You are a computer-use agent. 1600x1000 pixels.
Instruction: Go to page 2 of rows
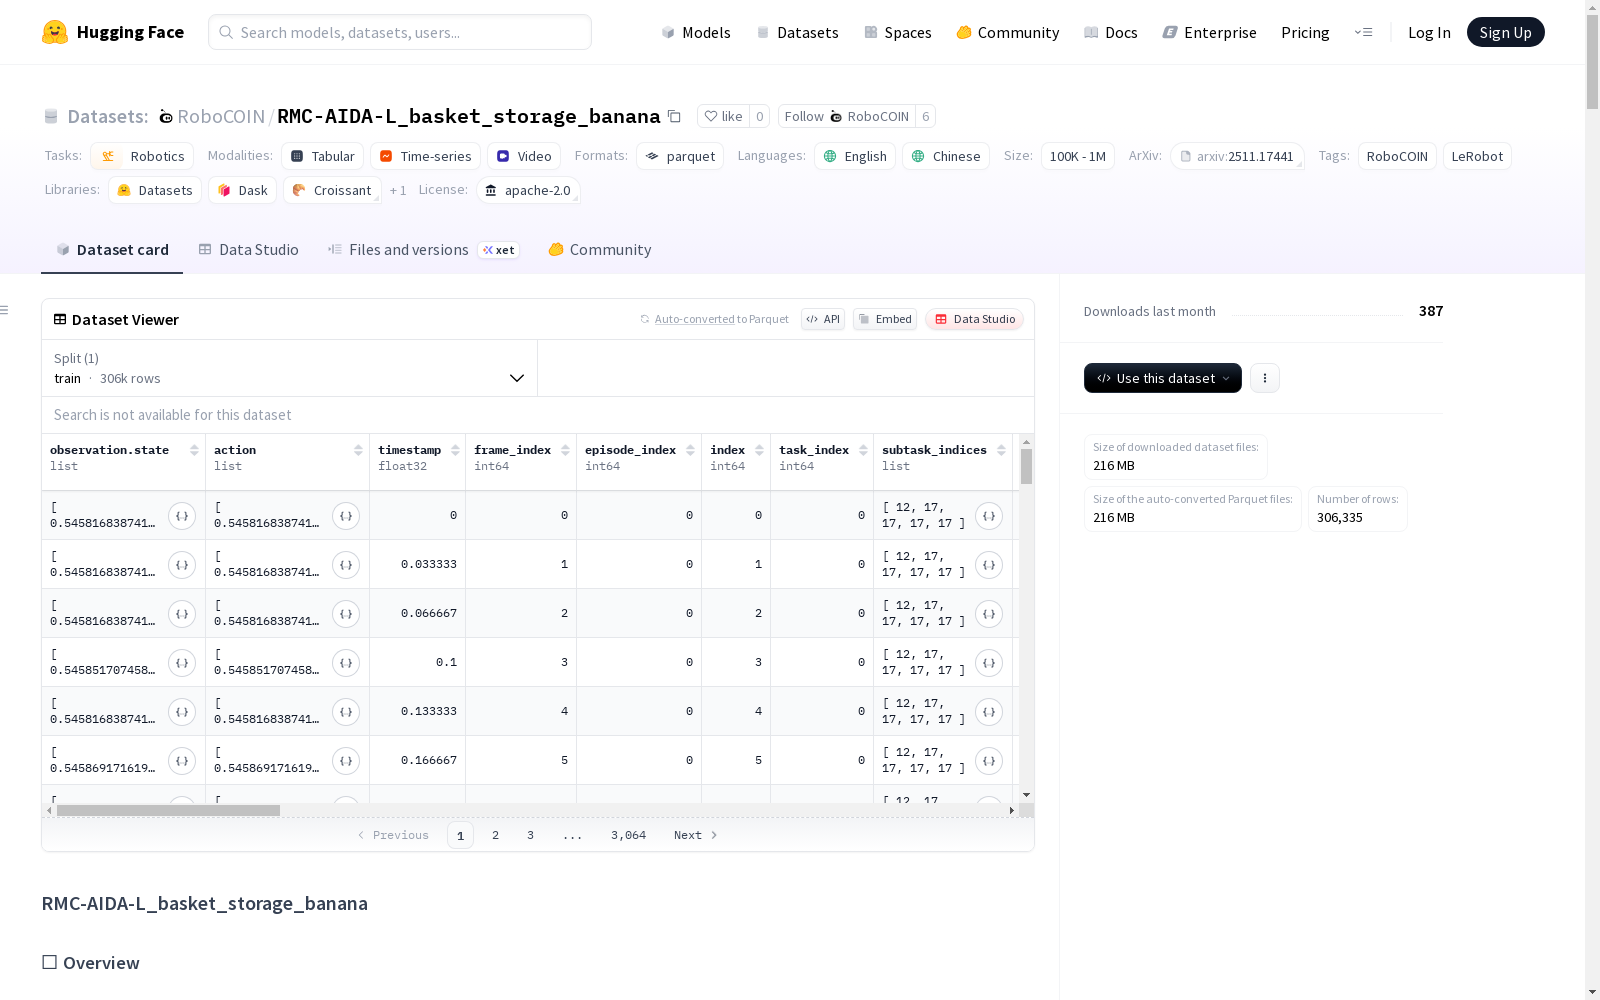(x=495, y=835)
